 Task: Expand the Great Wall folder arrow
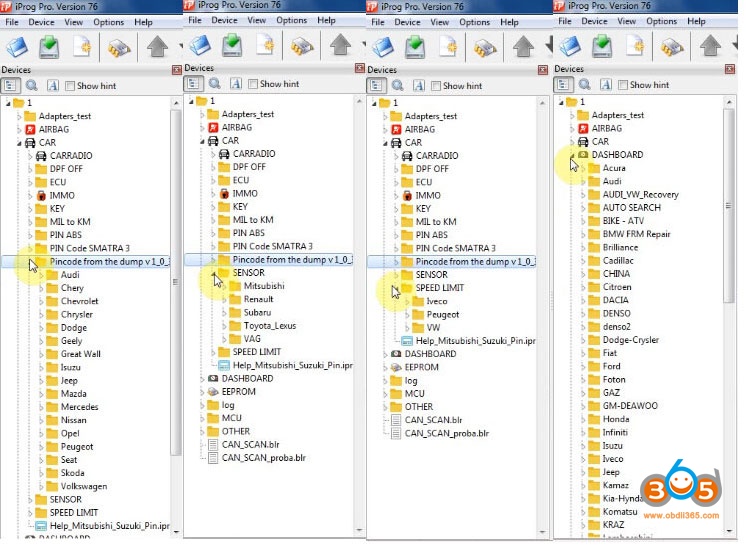[41, 354]
